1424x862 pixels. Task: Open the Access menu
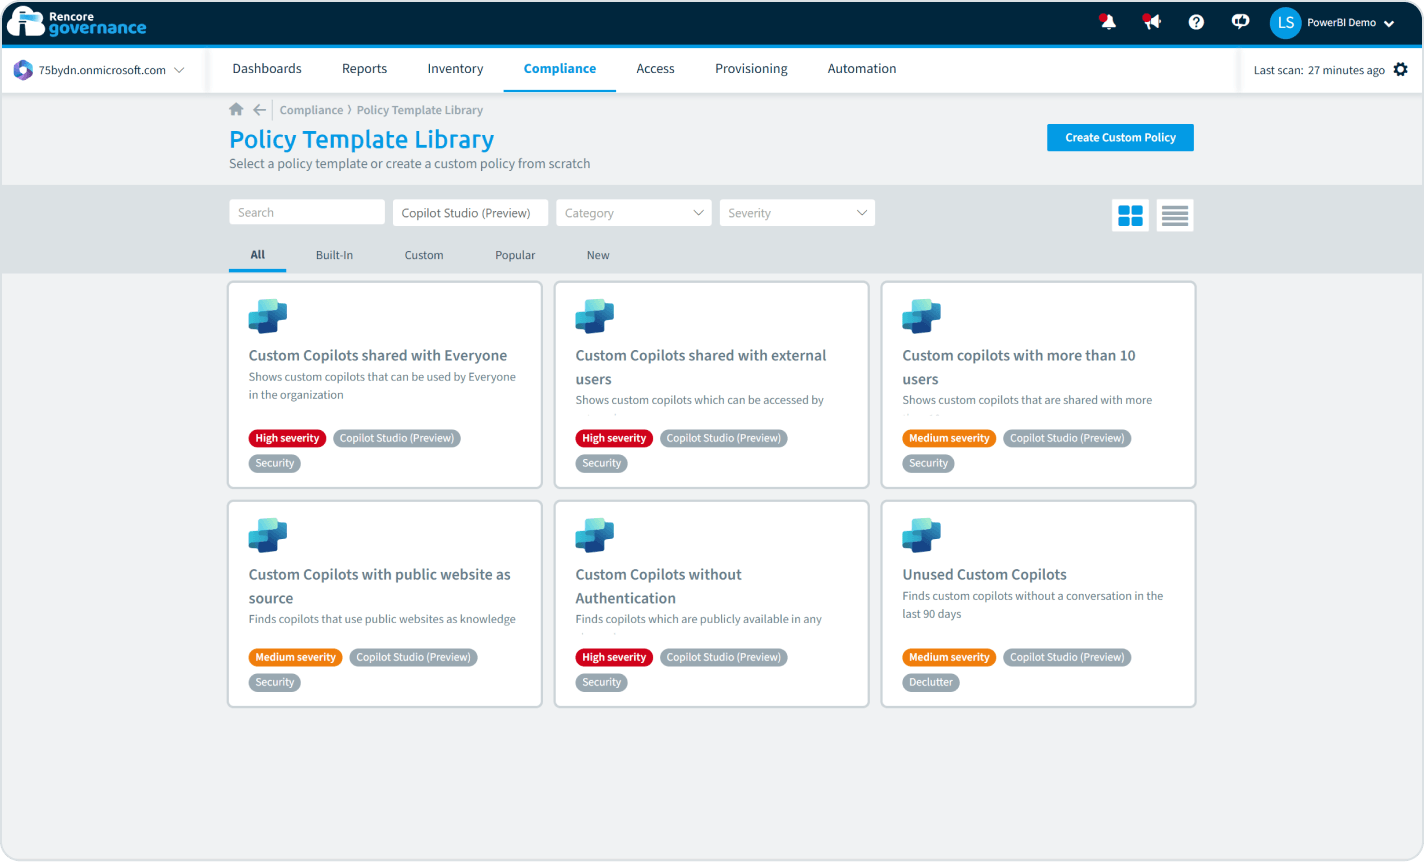[655, 69]
